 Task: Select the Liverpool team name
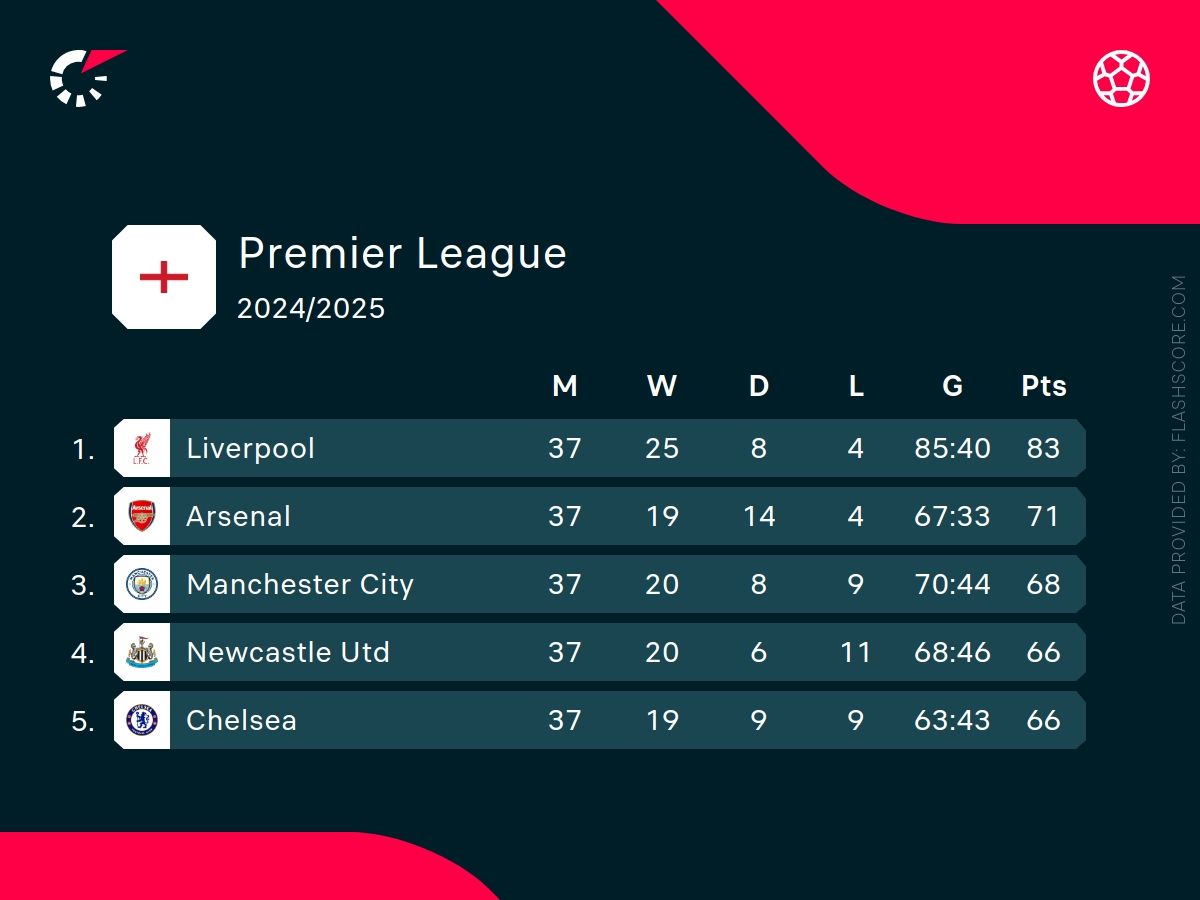click(x=250, y=448)
